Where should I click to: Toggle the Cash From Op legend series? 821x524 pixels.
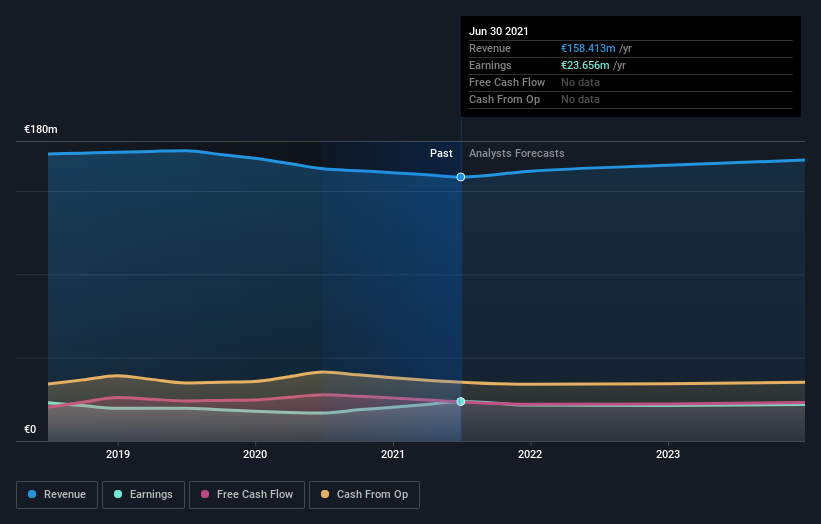(x=364, y=495)
